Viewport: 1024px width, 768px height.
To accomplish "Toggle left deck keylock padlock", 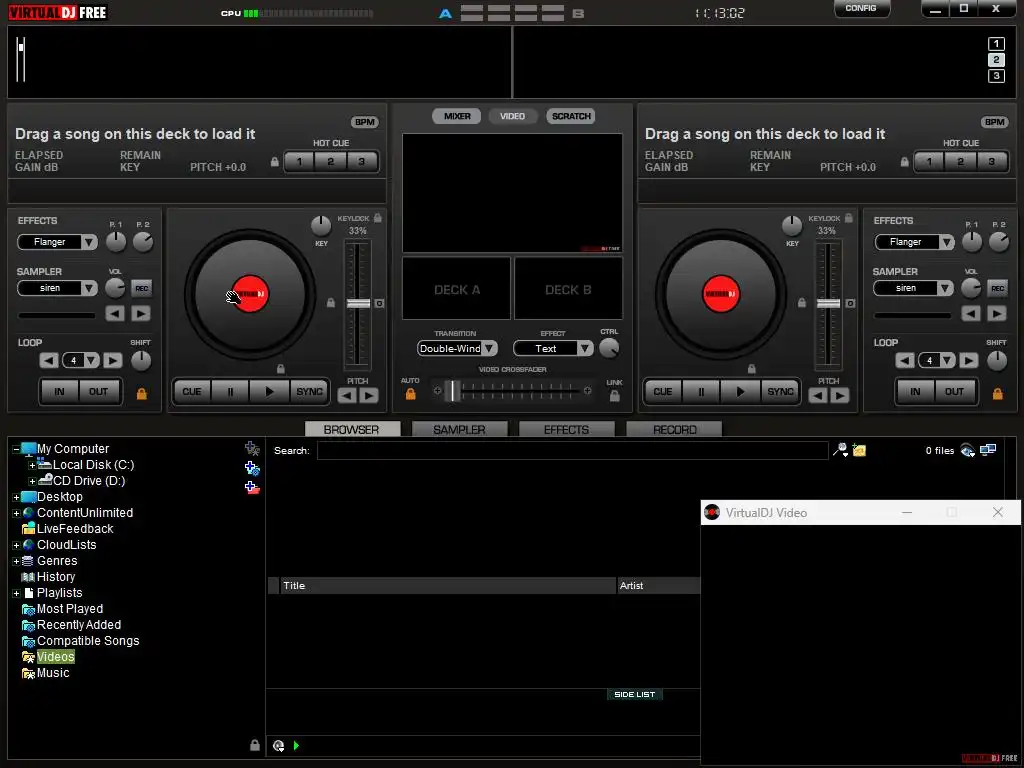I will pos(377,217).
